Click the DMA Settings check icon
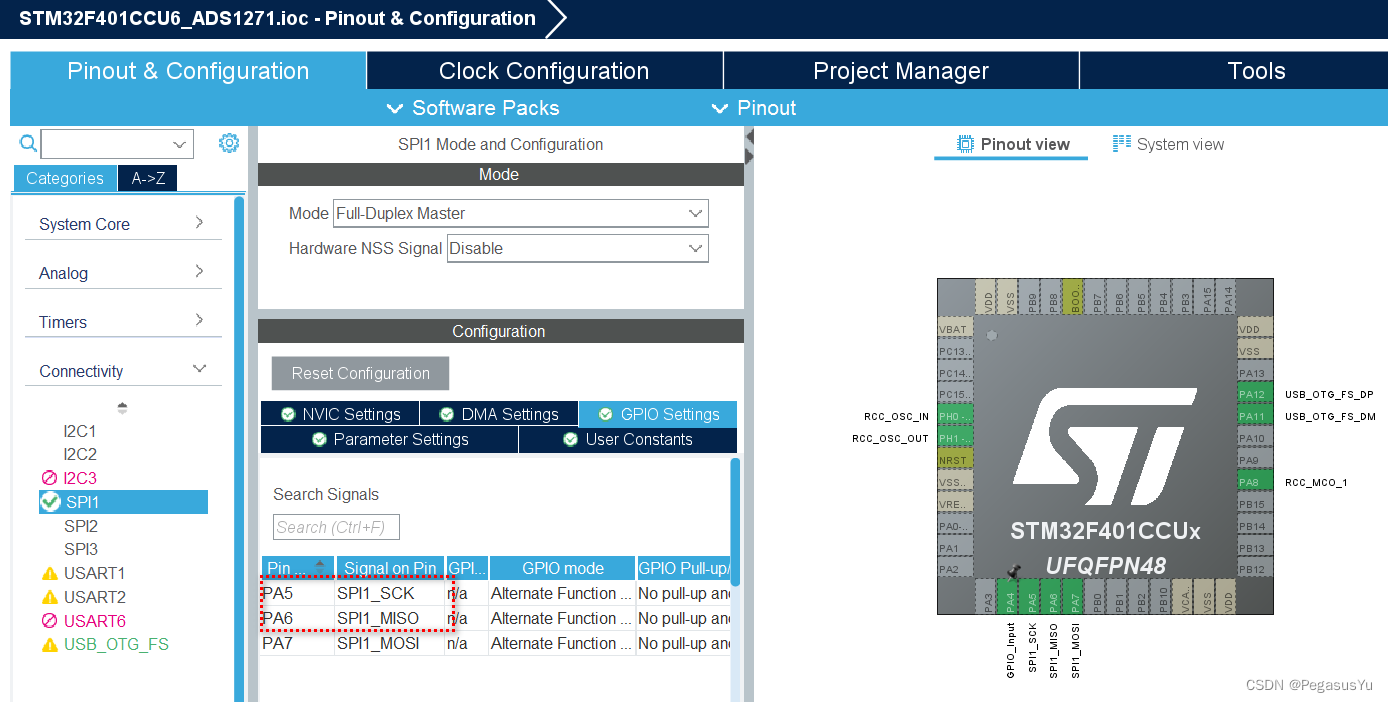Image resolution: width=1388 pixels, height=702 pixels. pos(447,414)
